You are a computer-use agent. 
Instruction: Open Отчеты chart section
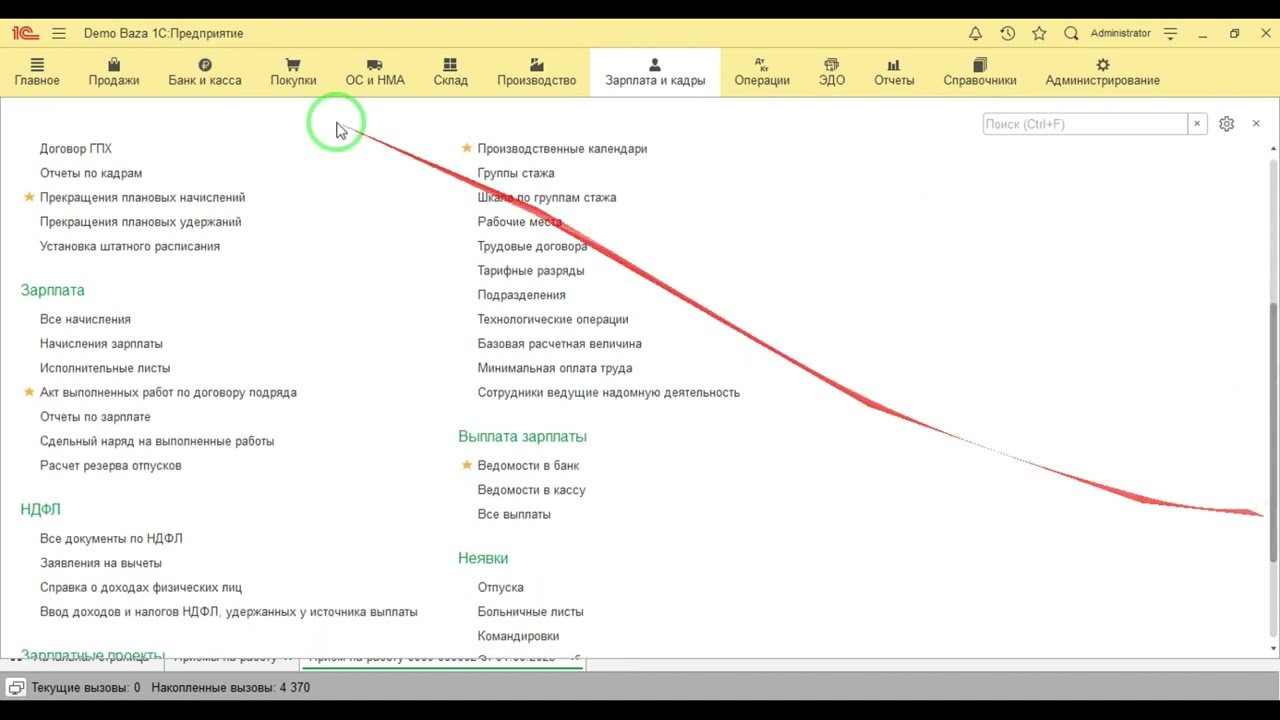(x=894, y=72)
